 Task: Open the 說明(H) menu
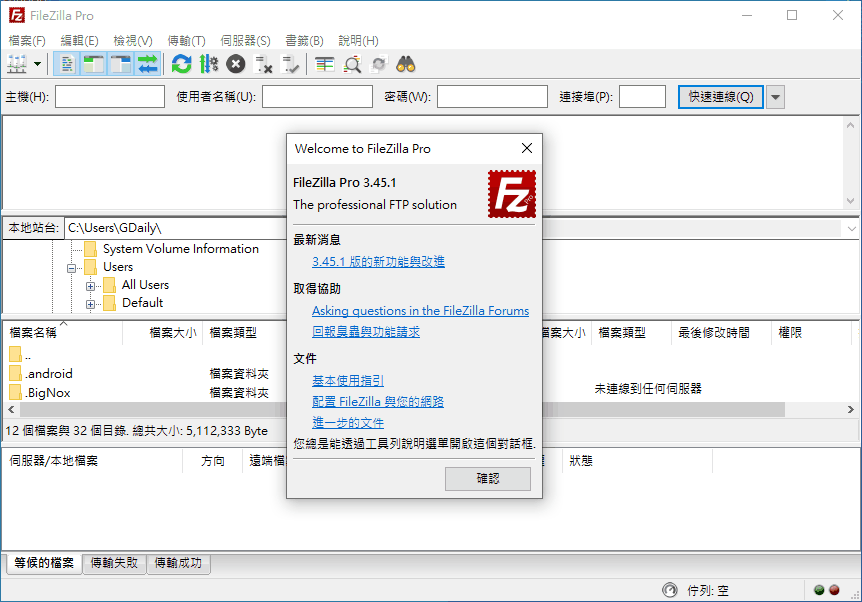(358, 41)
